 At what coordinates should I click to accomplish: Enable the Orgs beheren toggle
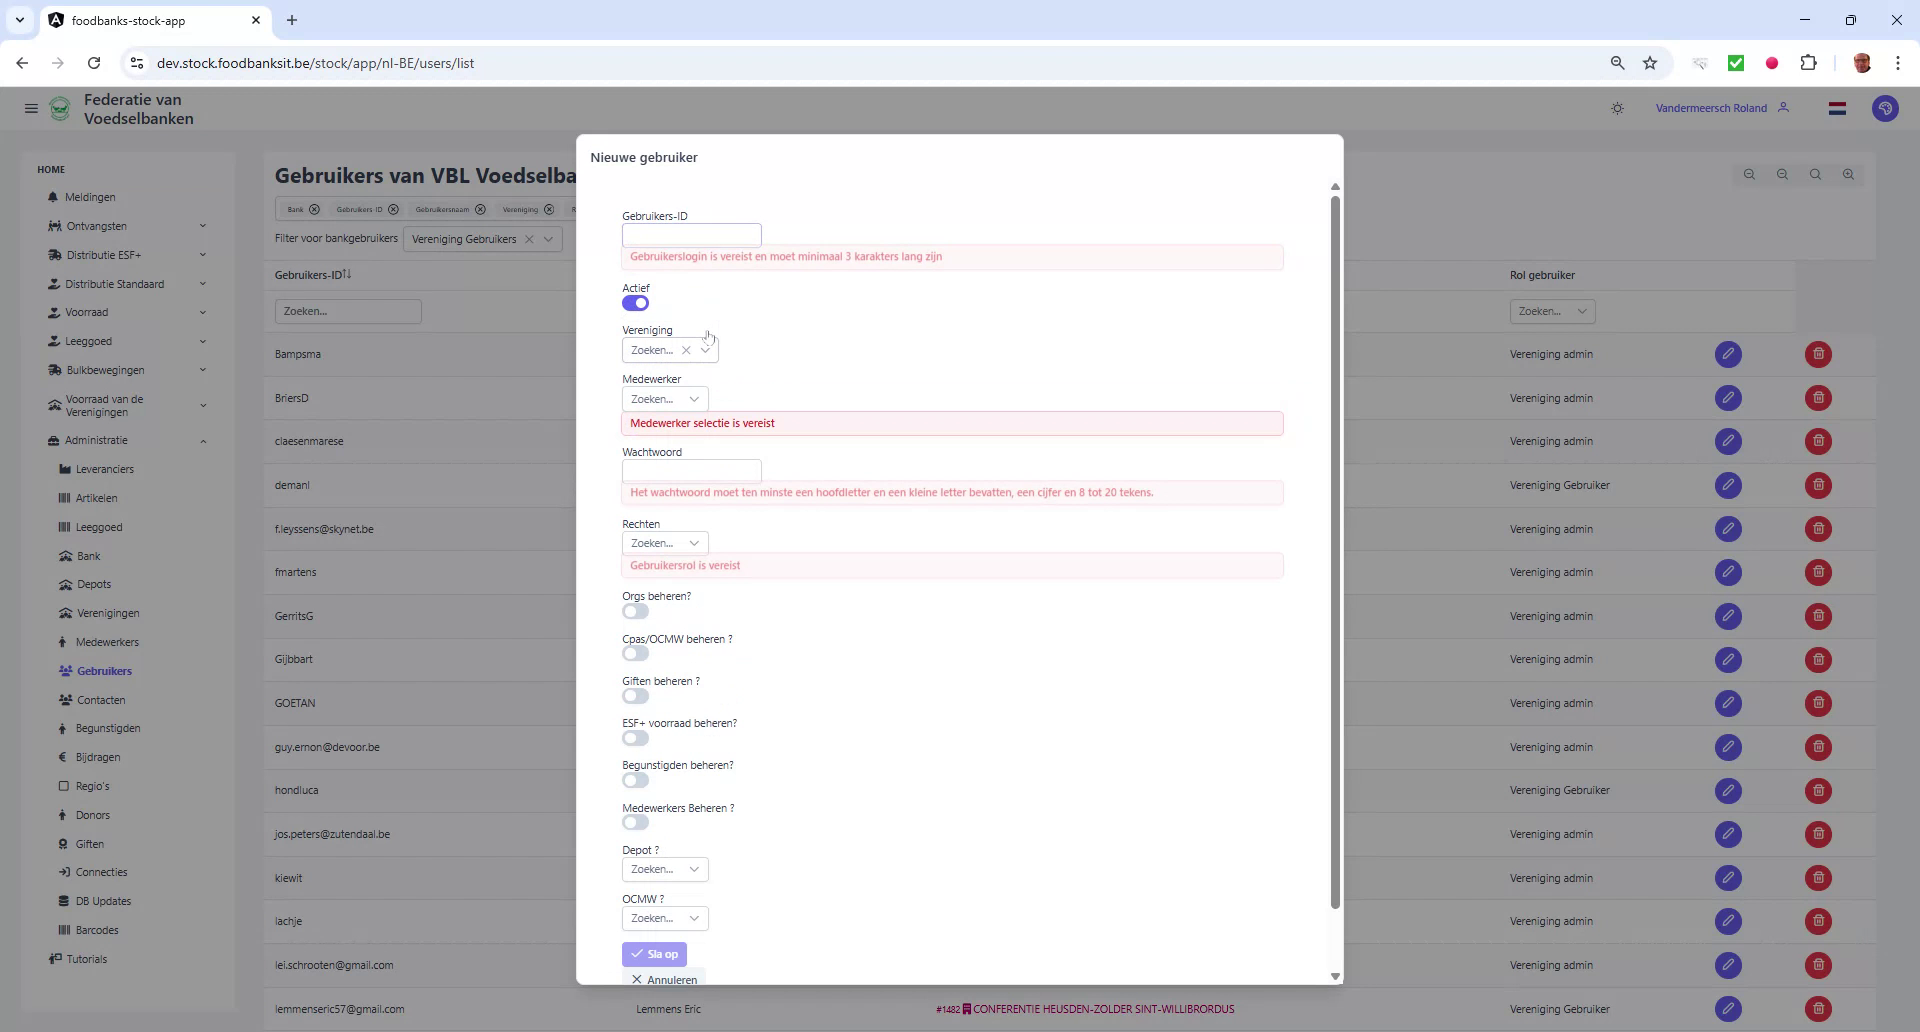click(635, 611)
